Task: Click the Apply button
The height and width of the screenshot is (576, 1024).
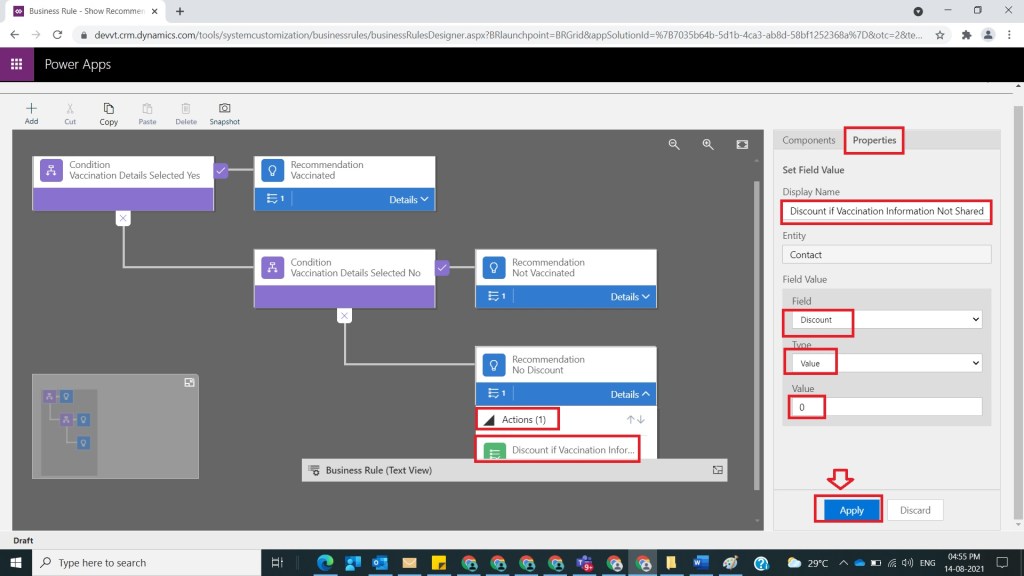Action: (851, 510)
